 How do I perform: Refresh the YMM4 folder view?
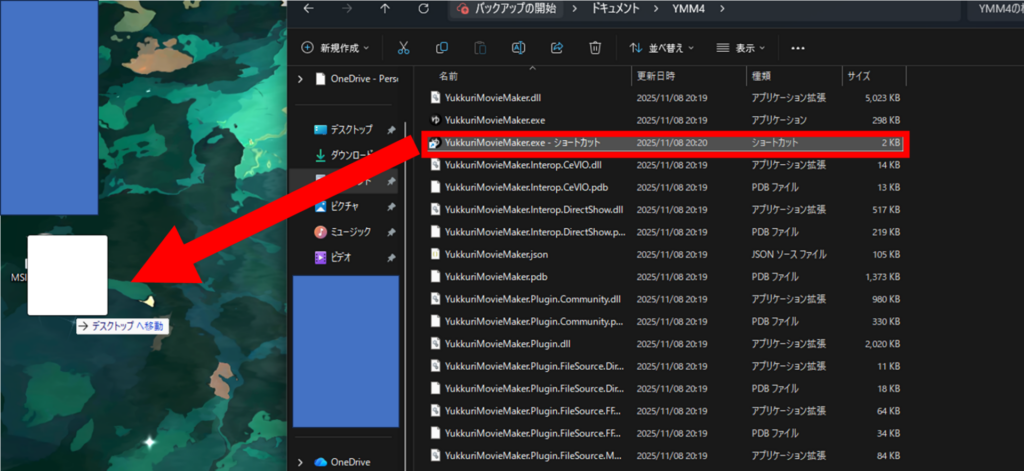[423, 9]
